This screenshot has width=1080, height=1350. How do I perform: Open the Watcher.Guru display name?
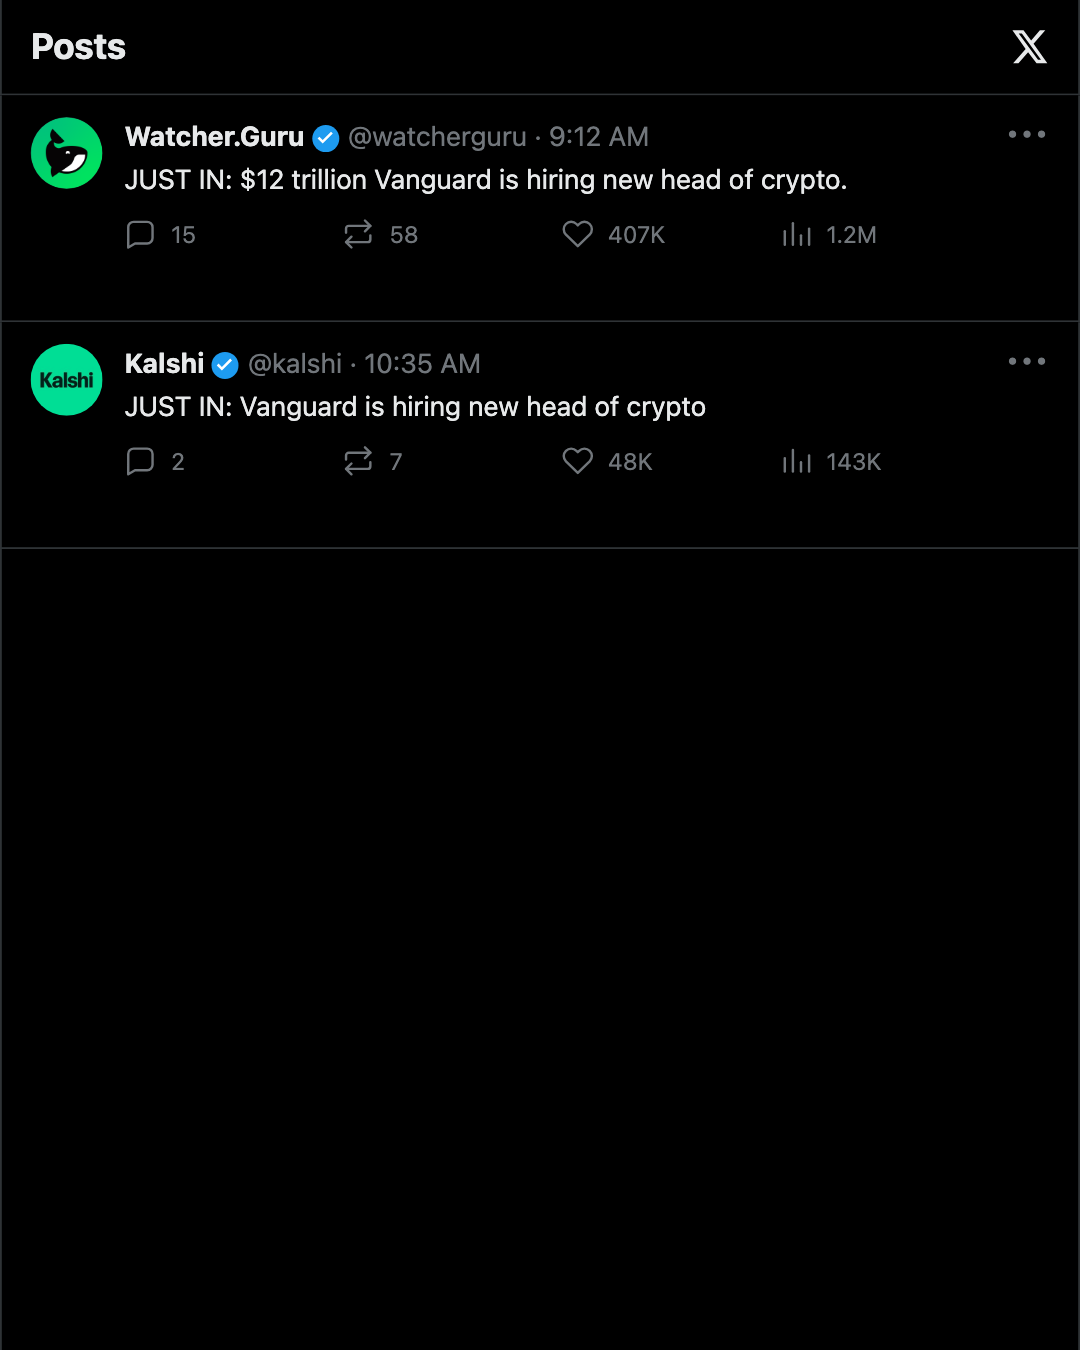click(214, 137)
